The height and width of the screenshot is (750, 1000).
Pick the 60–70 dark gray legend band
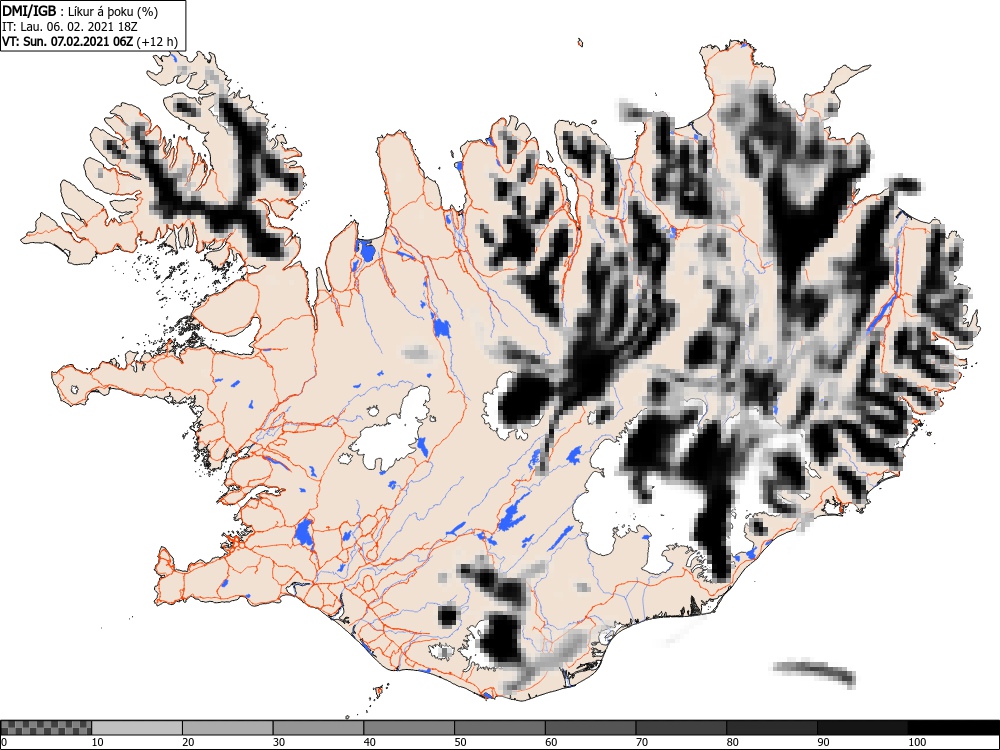[590, 728]
